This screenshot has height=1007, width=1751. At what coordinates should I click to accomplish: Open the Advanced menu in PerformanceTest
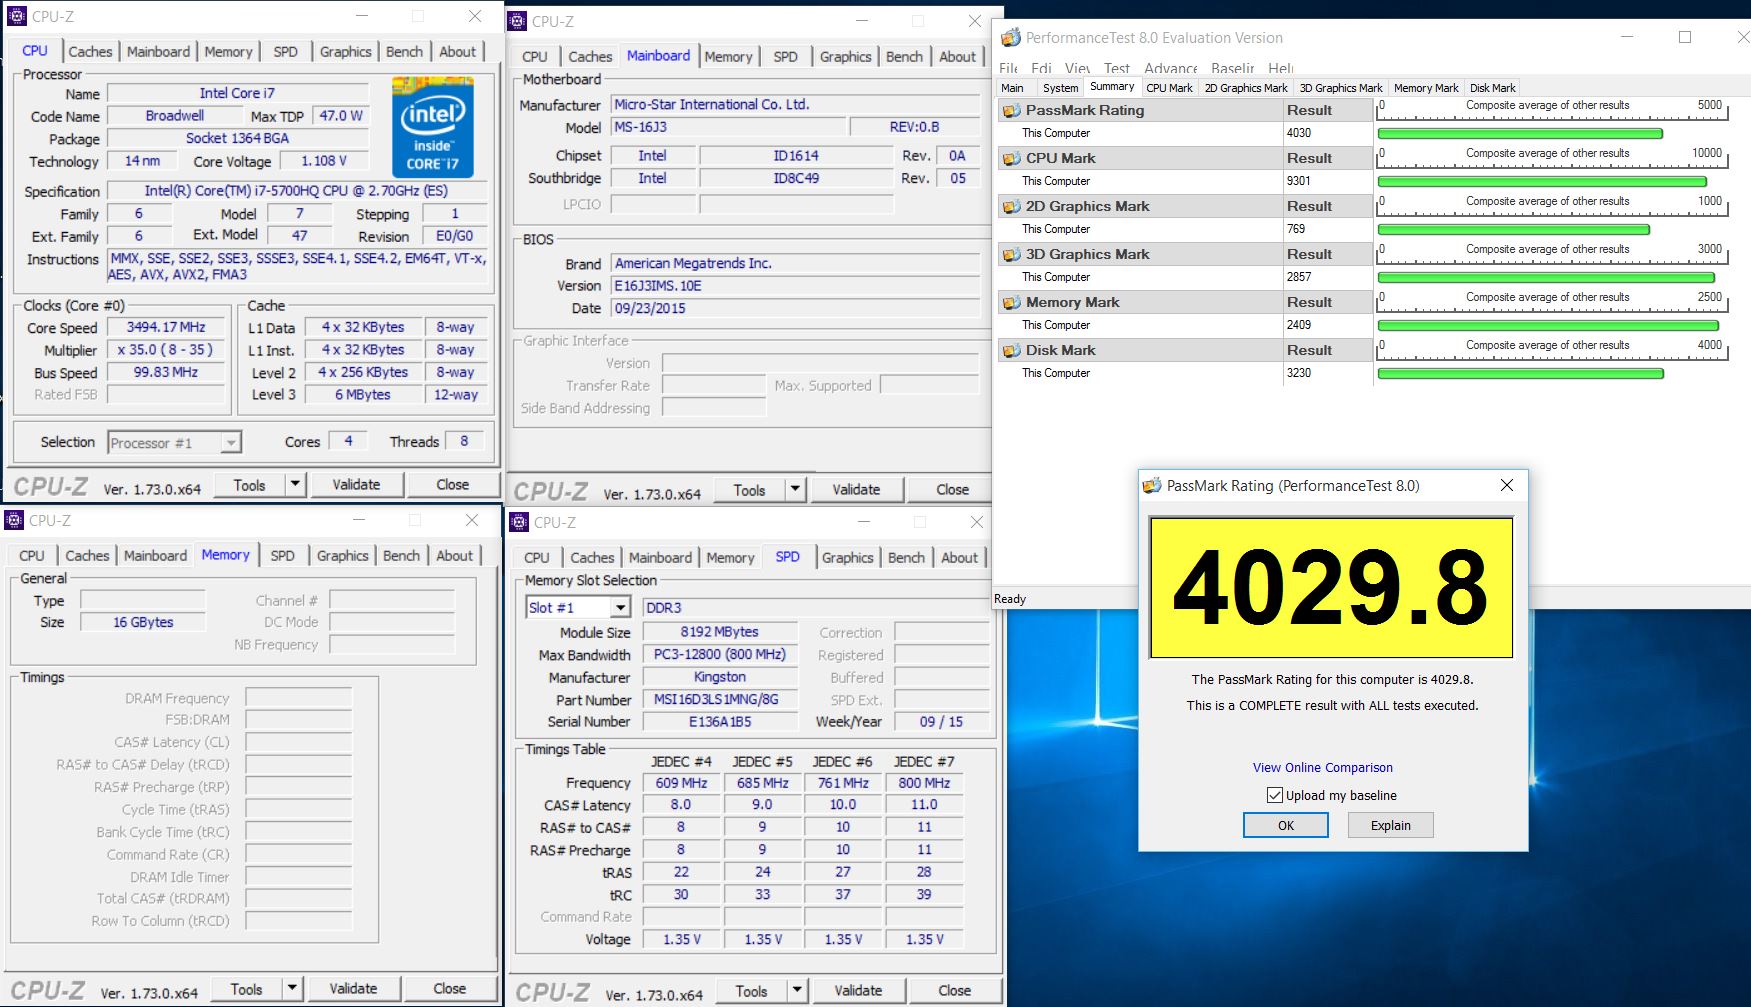1171,68
